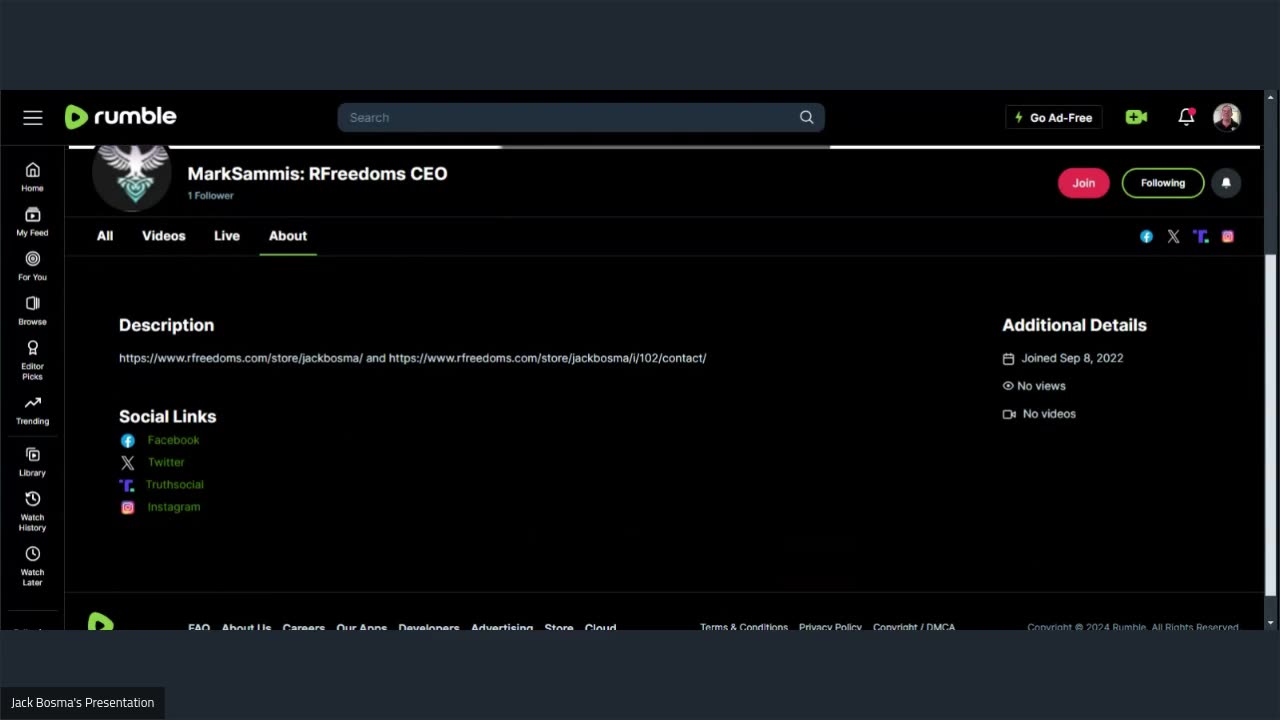The height and width of the screenshot is (720, 1280).
Task: Open the Twitter social link text
Action: click(x=166, y=462)
